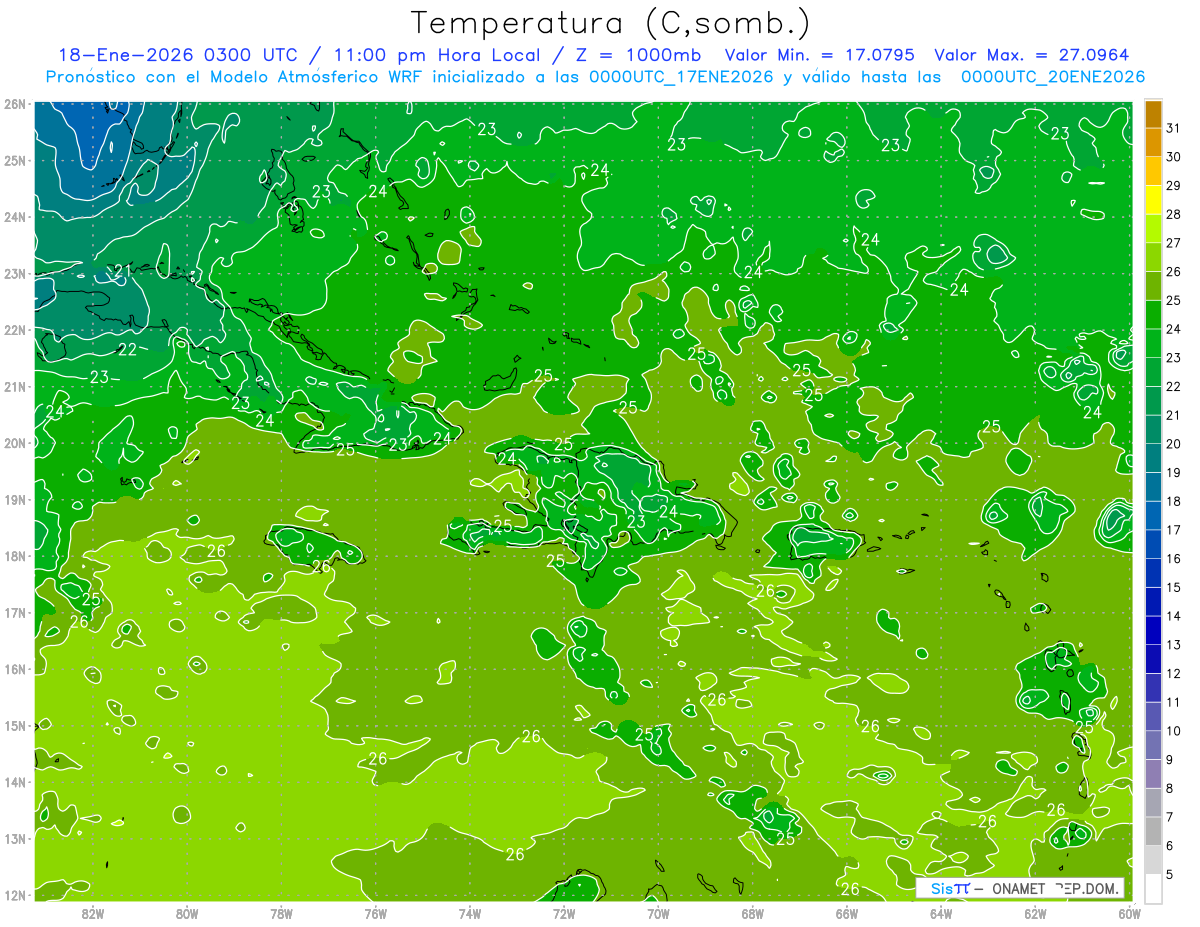Click the 18N latitude axis label

click(15, 556)
